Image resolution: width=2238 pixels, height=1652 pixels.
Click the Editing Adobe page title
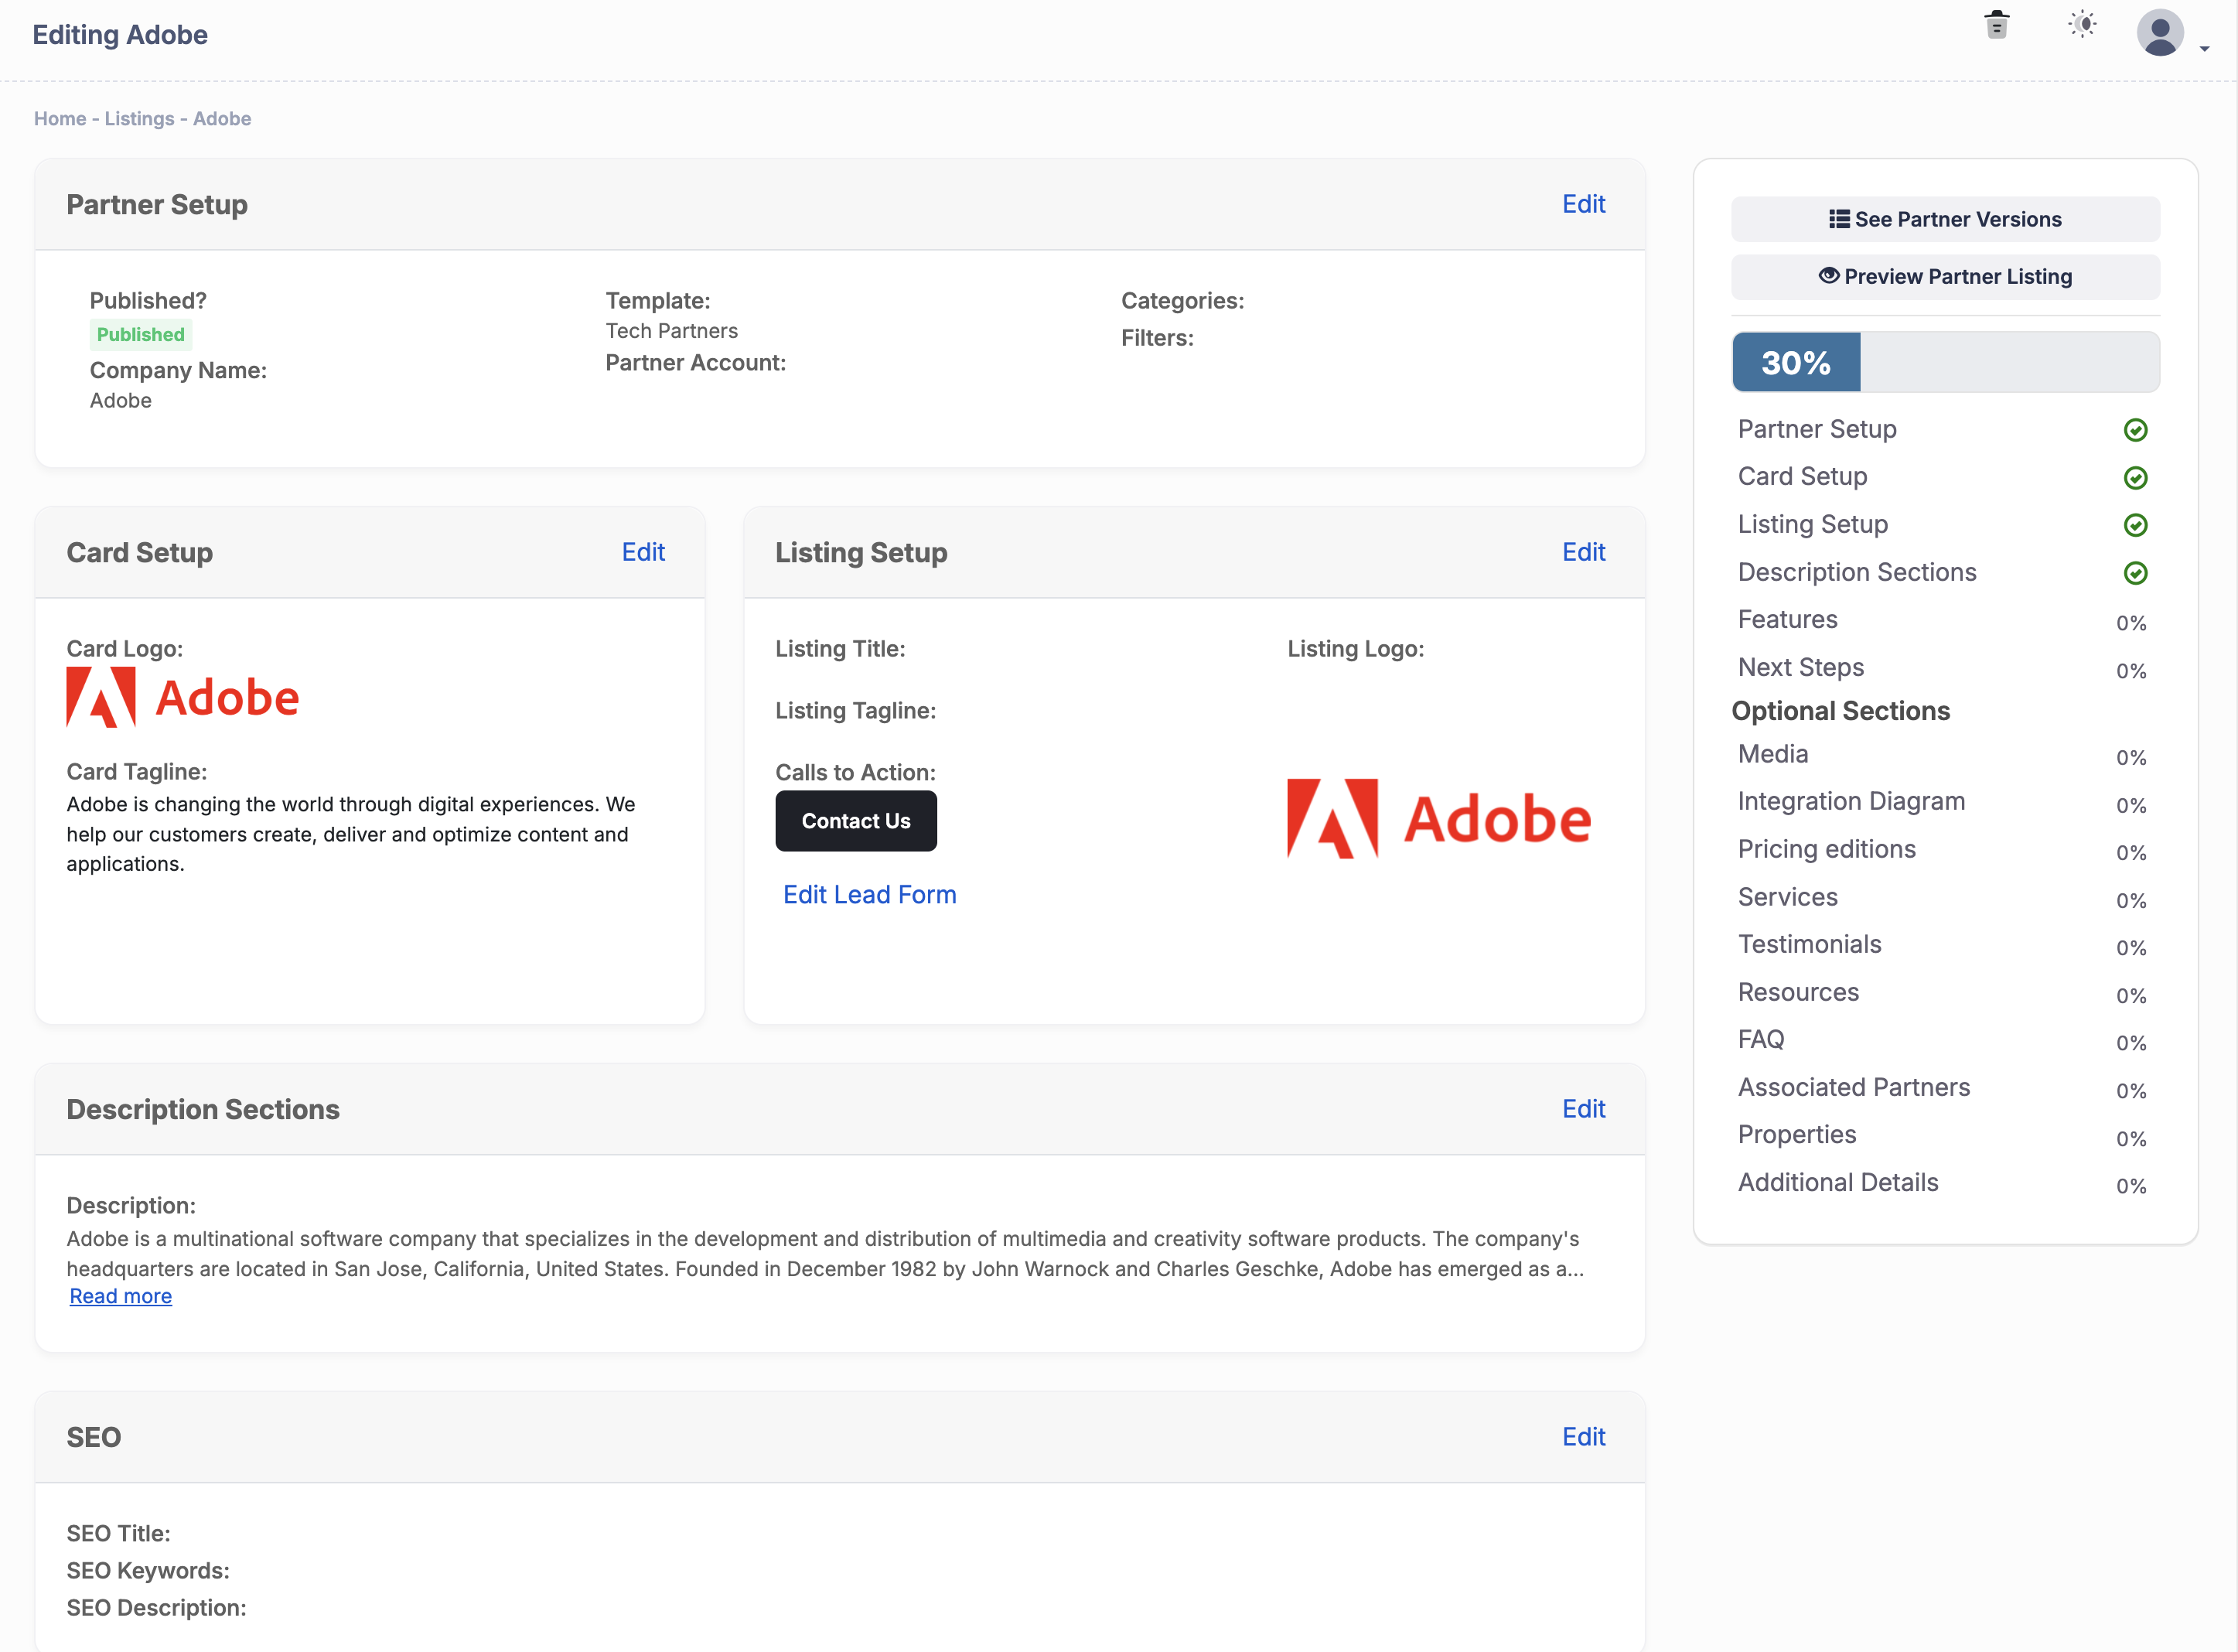click(x=120, y=35)
